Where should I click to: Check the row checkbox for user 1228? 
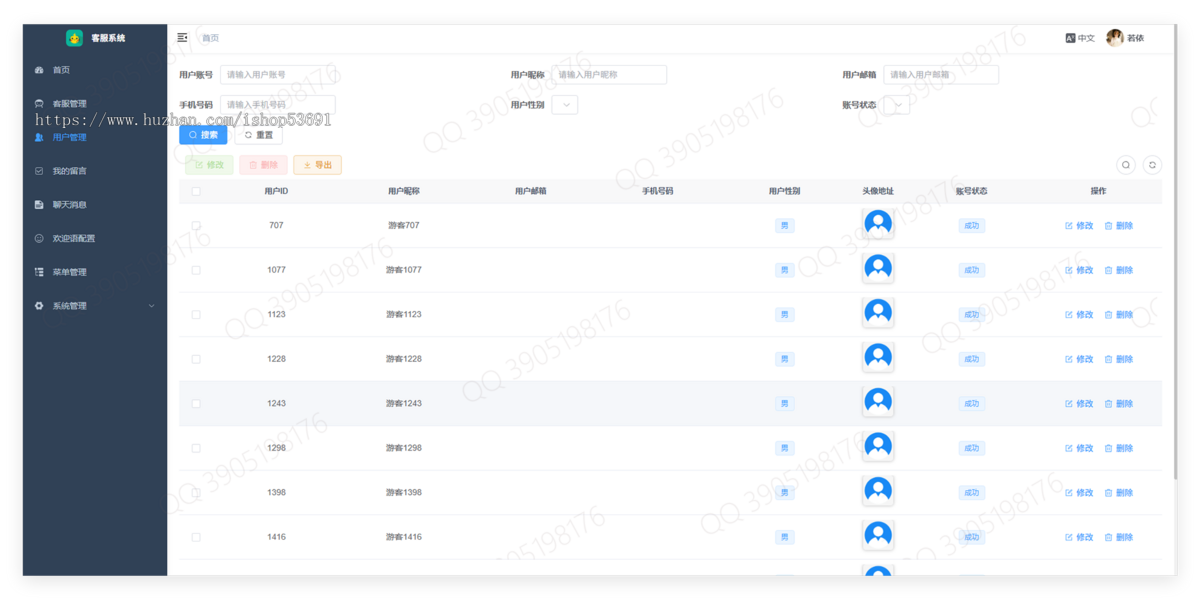pyautogui.click(x=196, y=359)
